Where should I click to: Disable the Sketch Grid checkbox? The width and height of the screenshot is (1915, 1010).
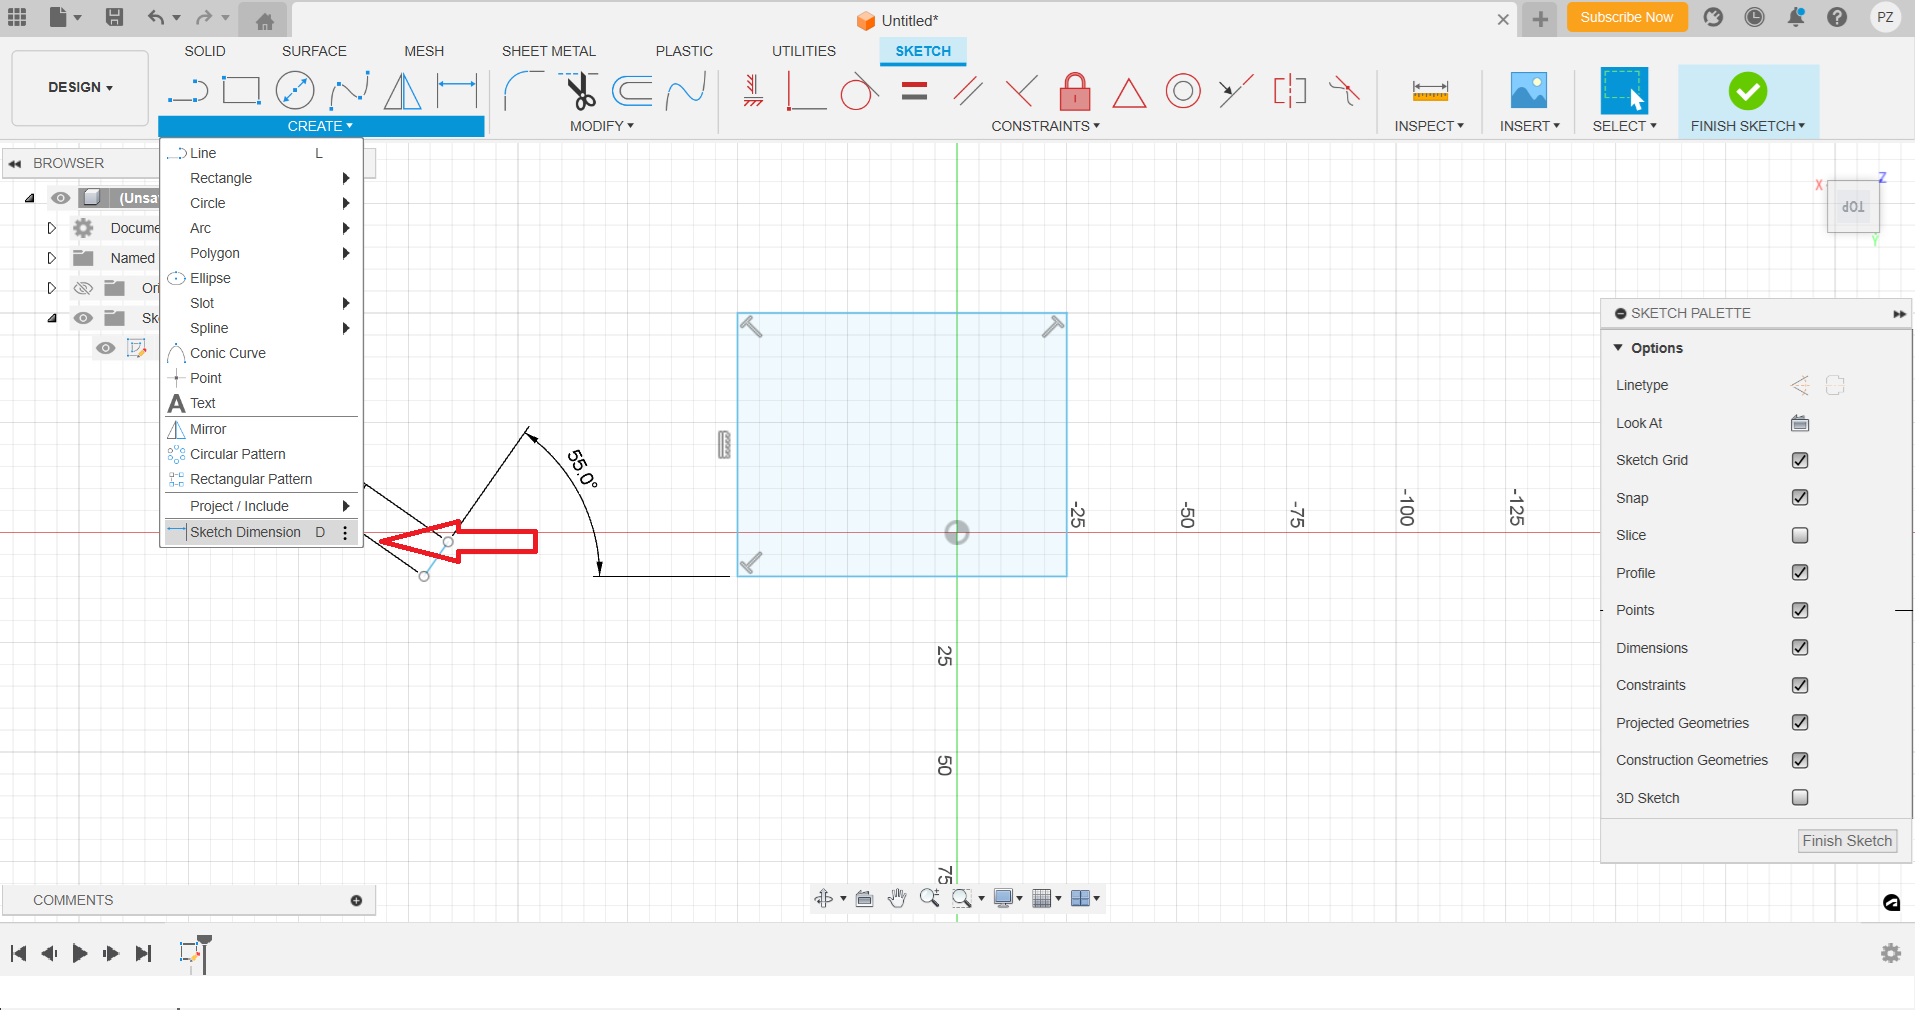pos(1800,460)
